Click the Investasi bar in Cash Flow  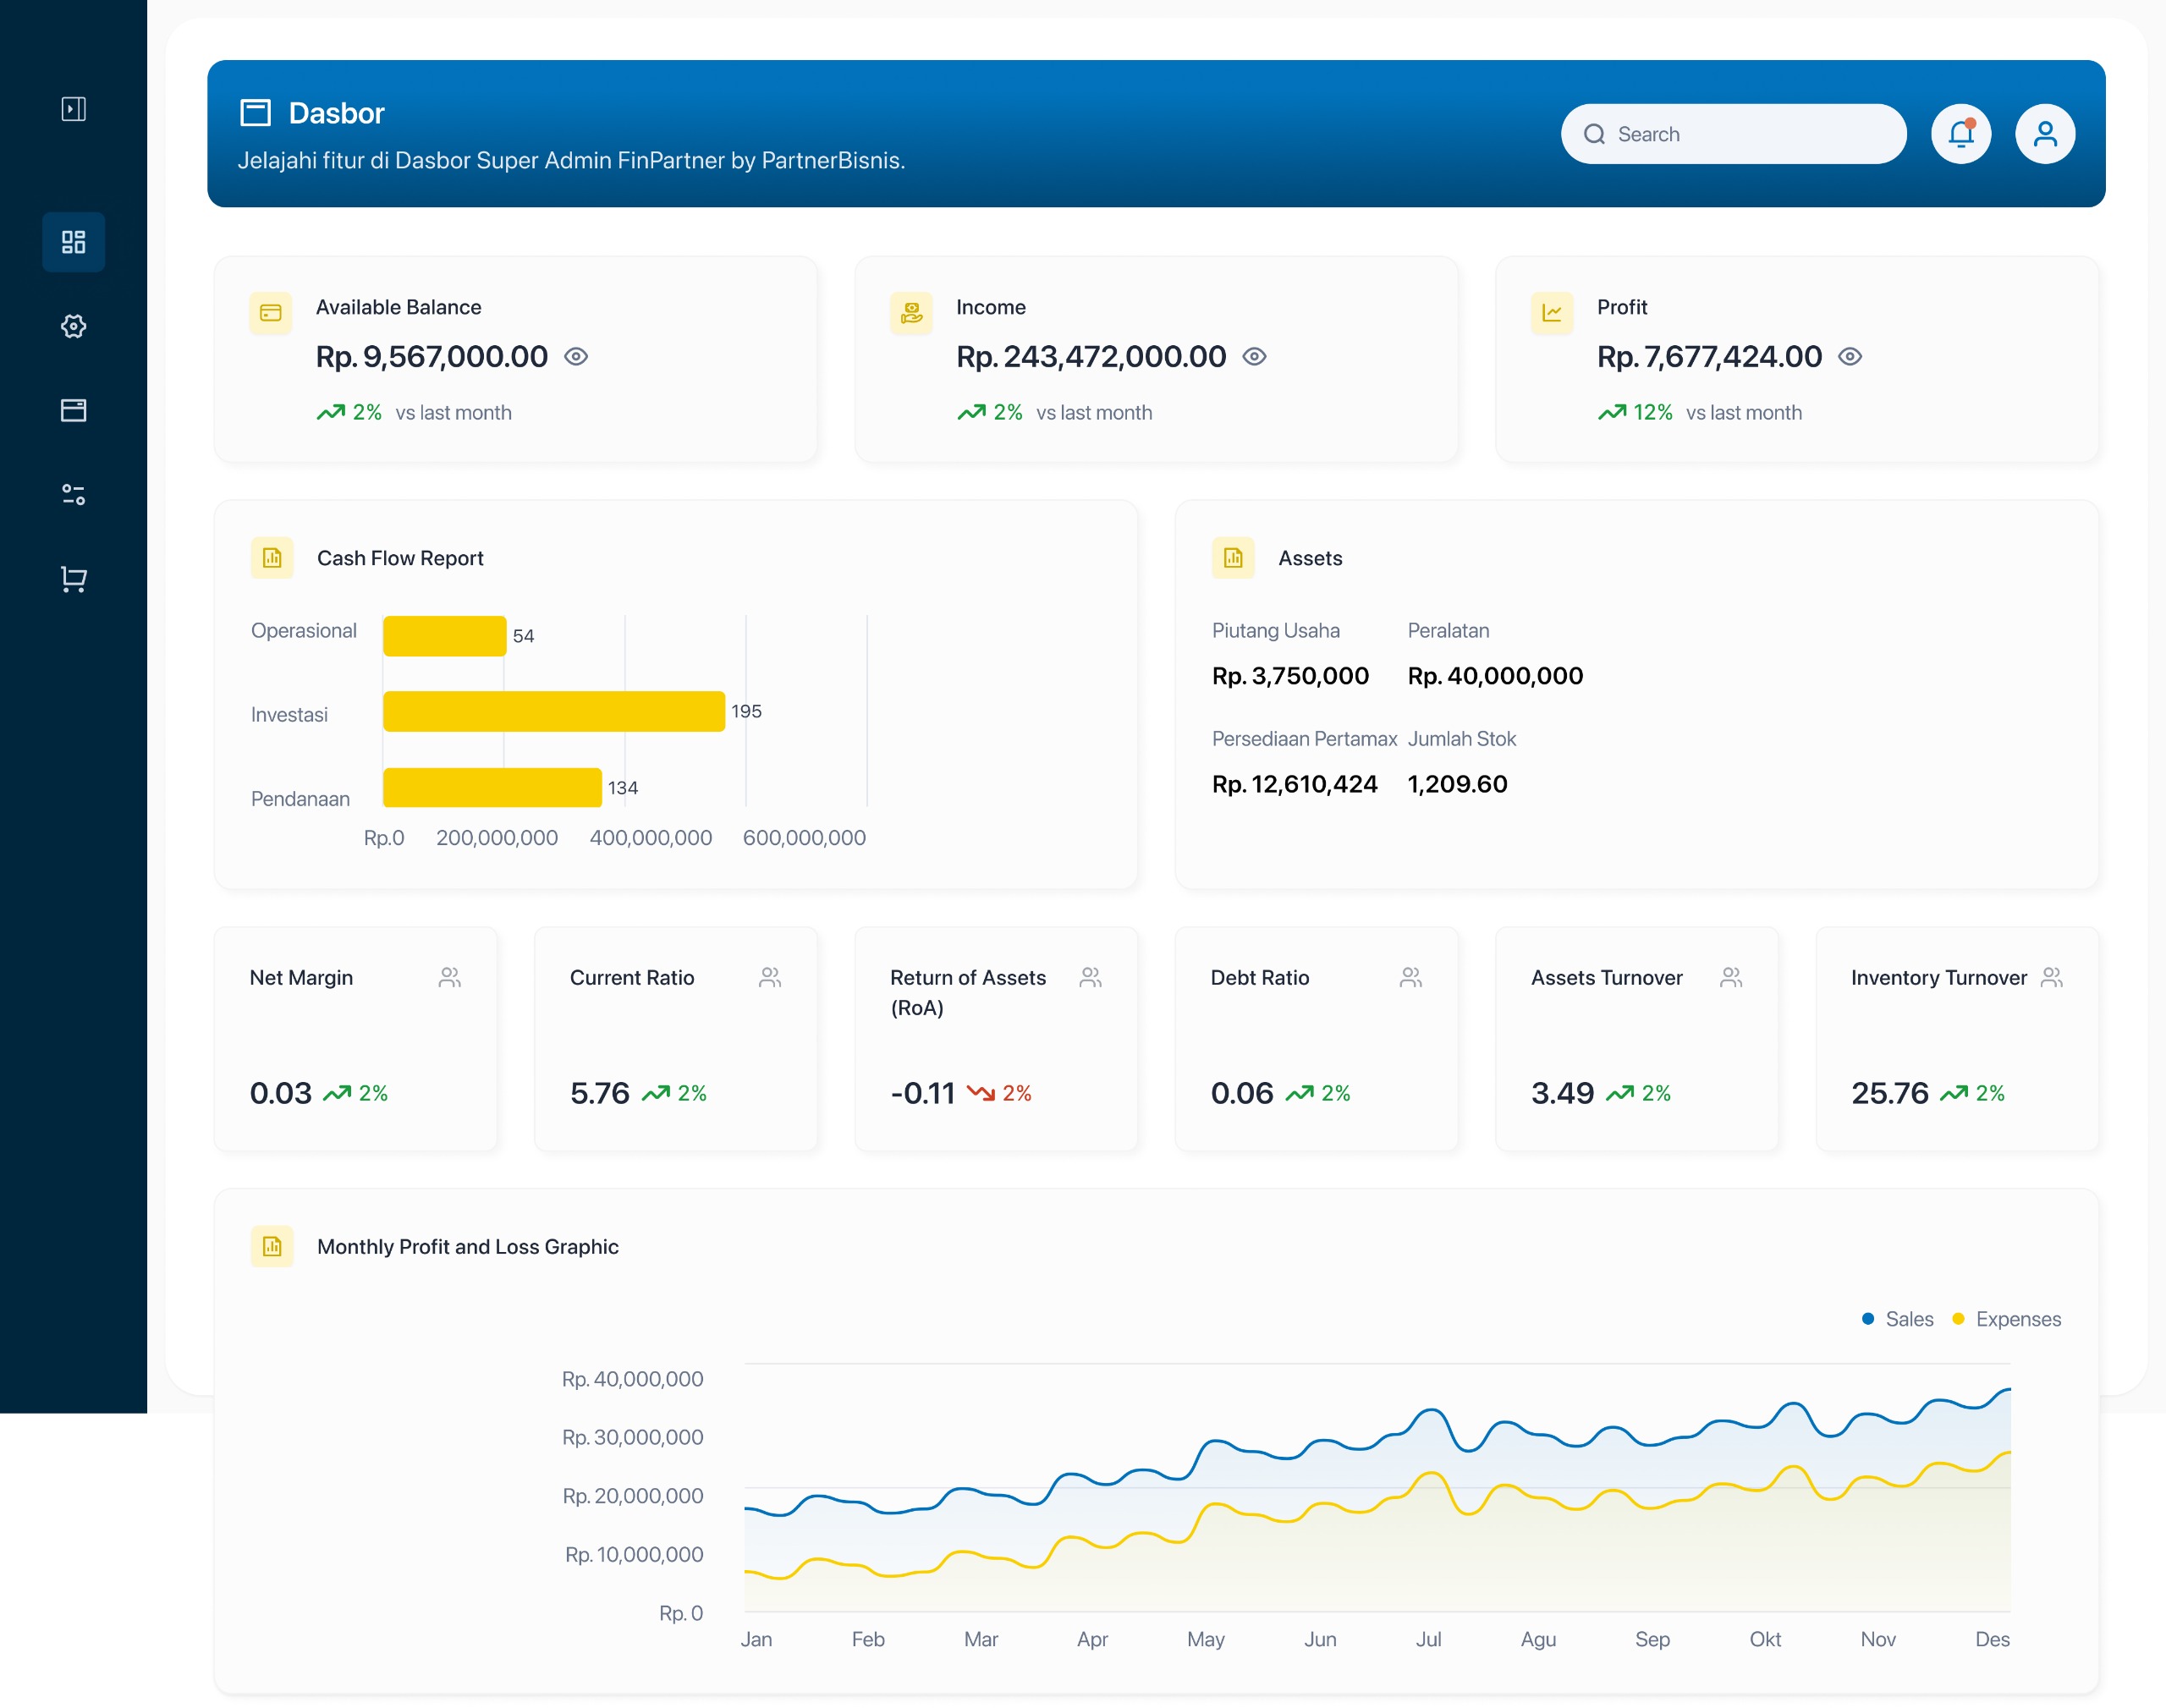[553, 711]
